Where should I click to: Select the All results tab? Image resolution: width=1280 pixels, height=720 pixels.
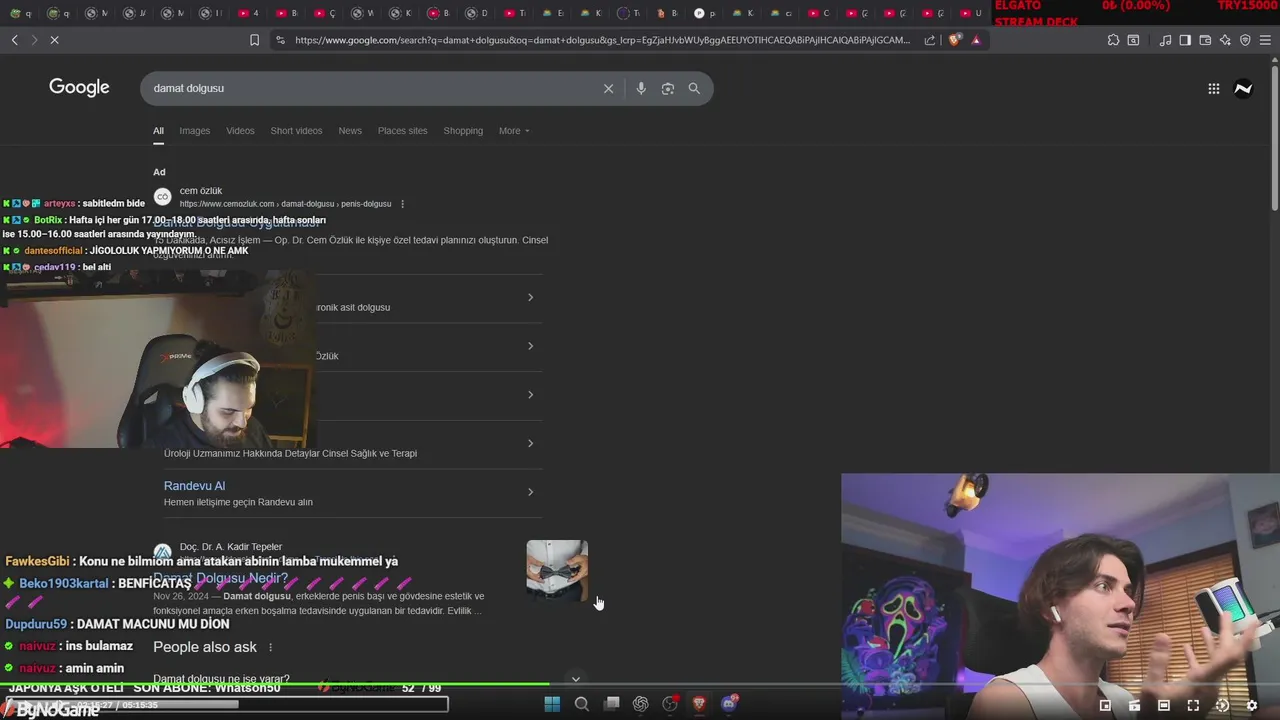pos(158,131)
